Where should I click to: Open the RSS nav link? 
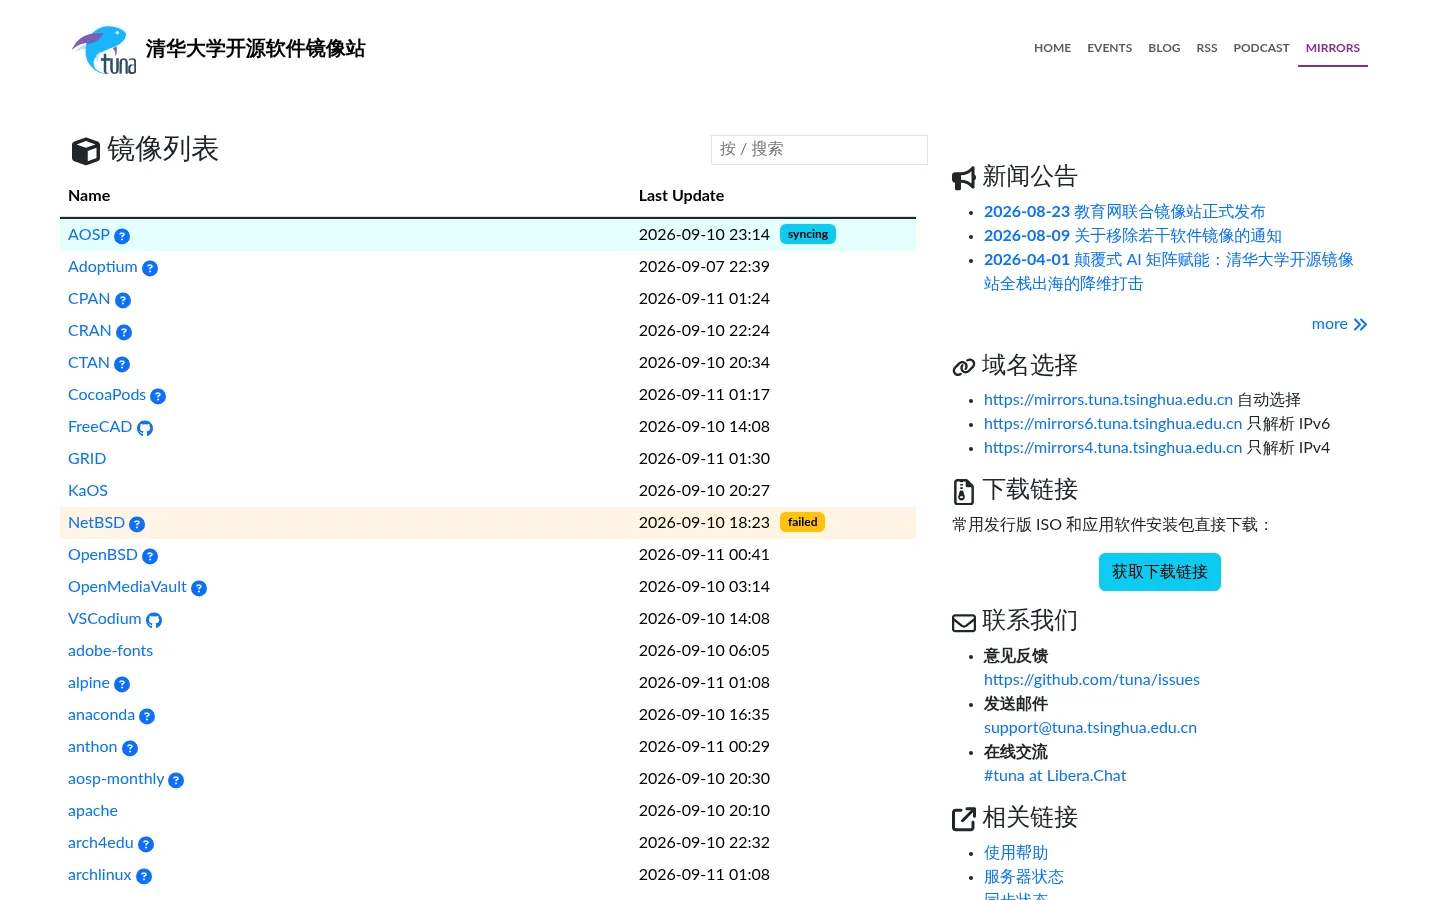1207,48
